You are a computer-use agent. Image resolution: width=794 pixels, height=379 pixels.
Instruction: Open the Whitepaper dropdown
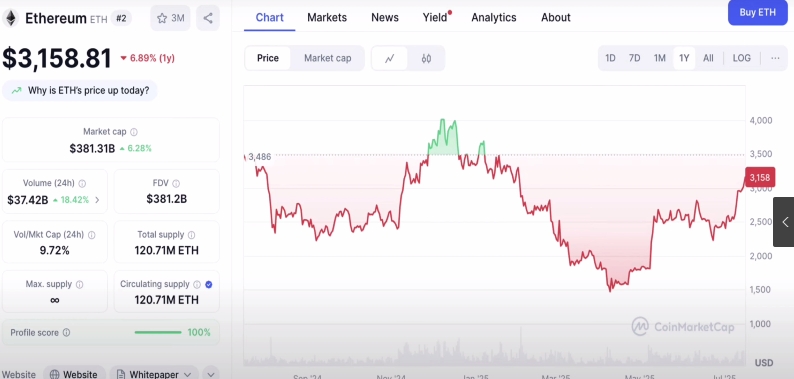(154, 374)
